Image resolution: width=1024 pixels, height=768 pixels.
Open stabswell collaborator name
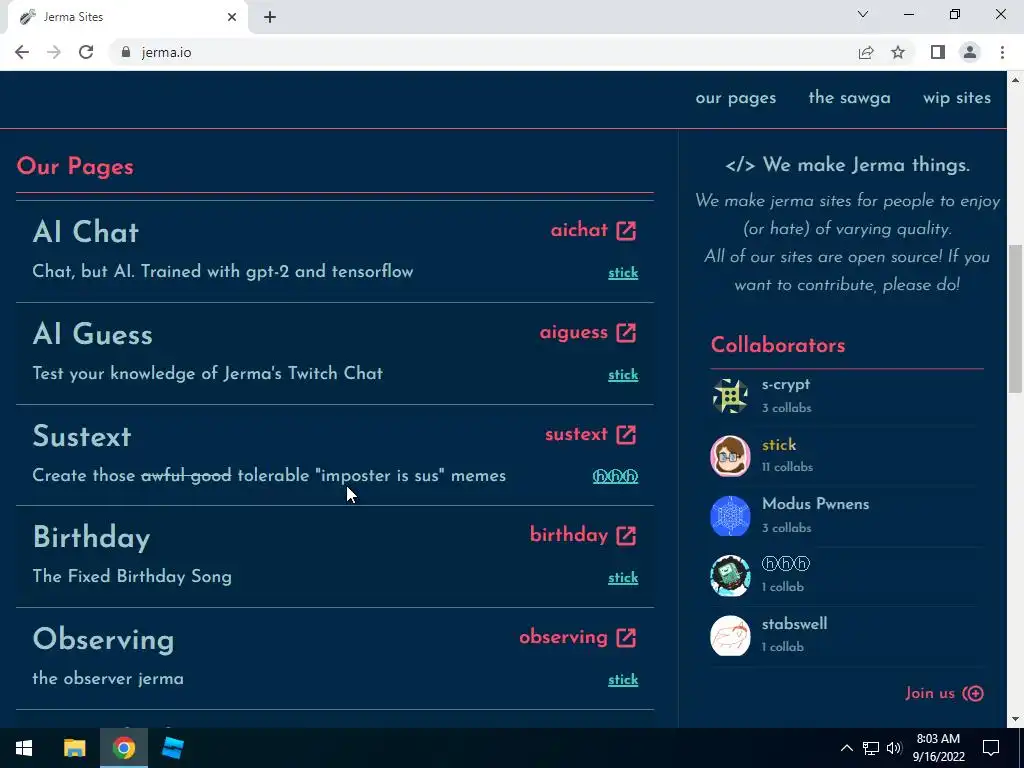795,624
